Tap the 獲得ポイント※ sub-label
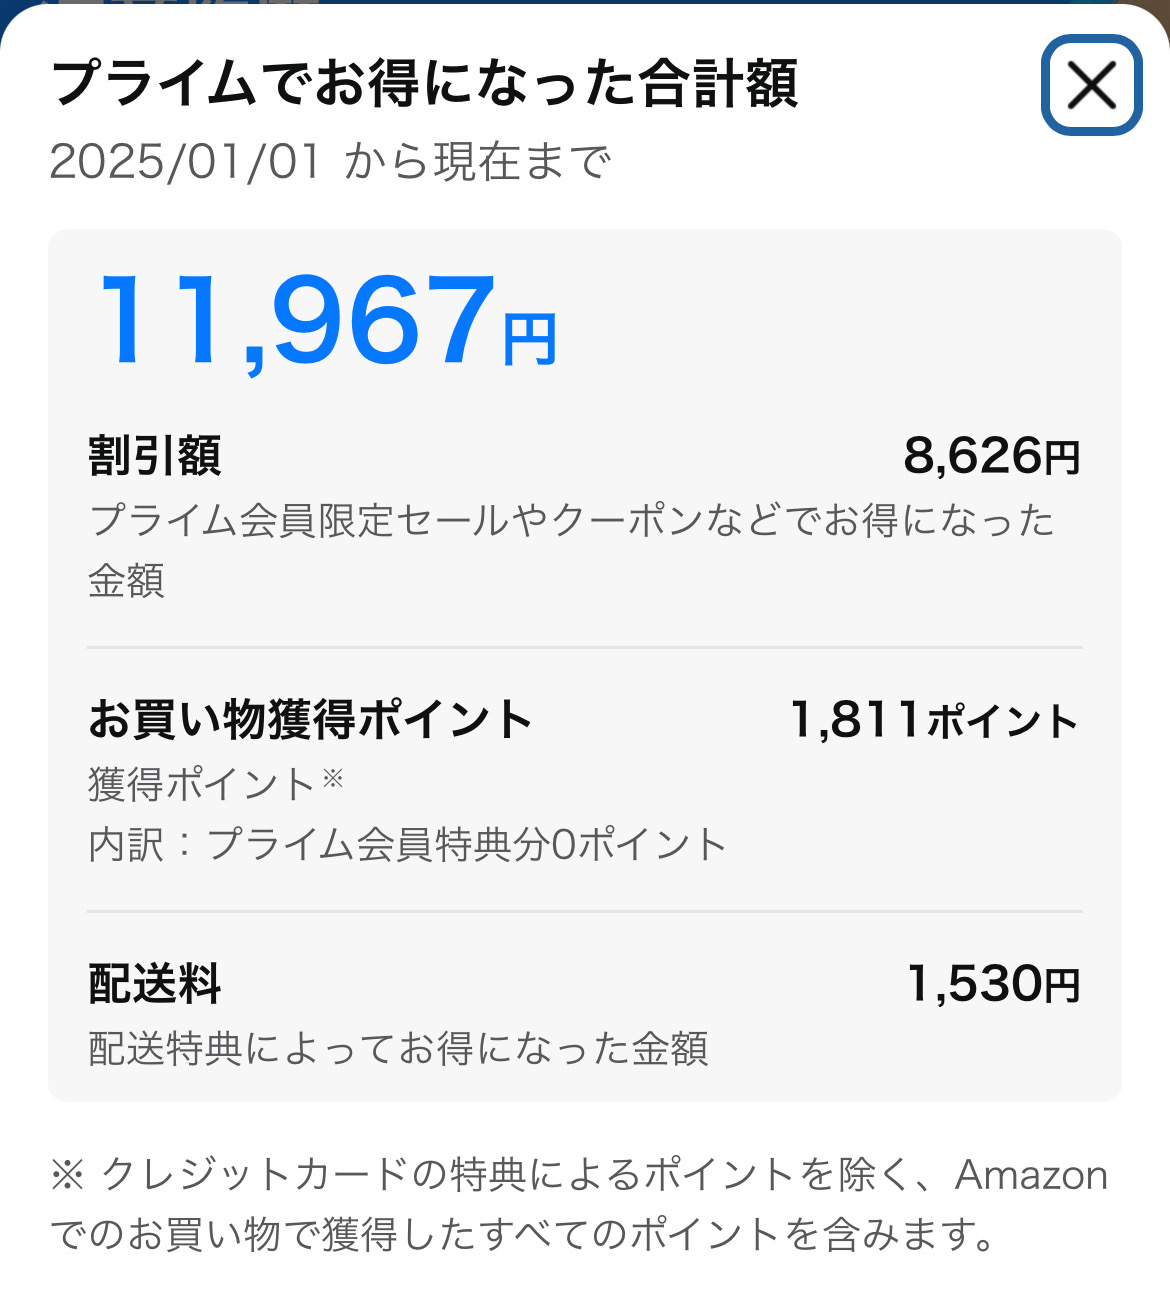Viewport: 1170px width, 1297px height. pos(216,784)
